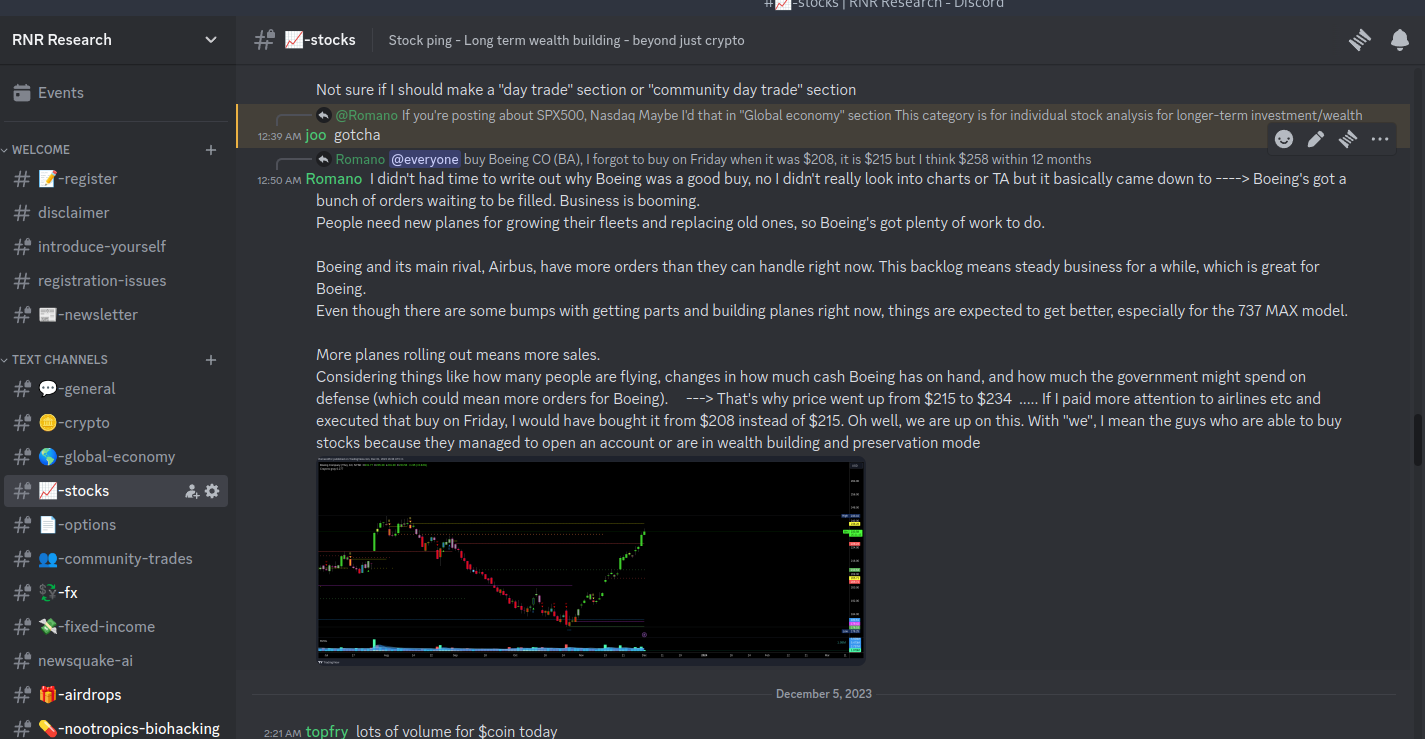This screenshot has width=1425, height=739.
Task: Open the disclaimer channel
Action: pyautogui.click(x=116, y=213)
